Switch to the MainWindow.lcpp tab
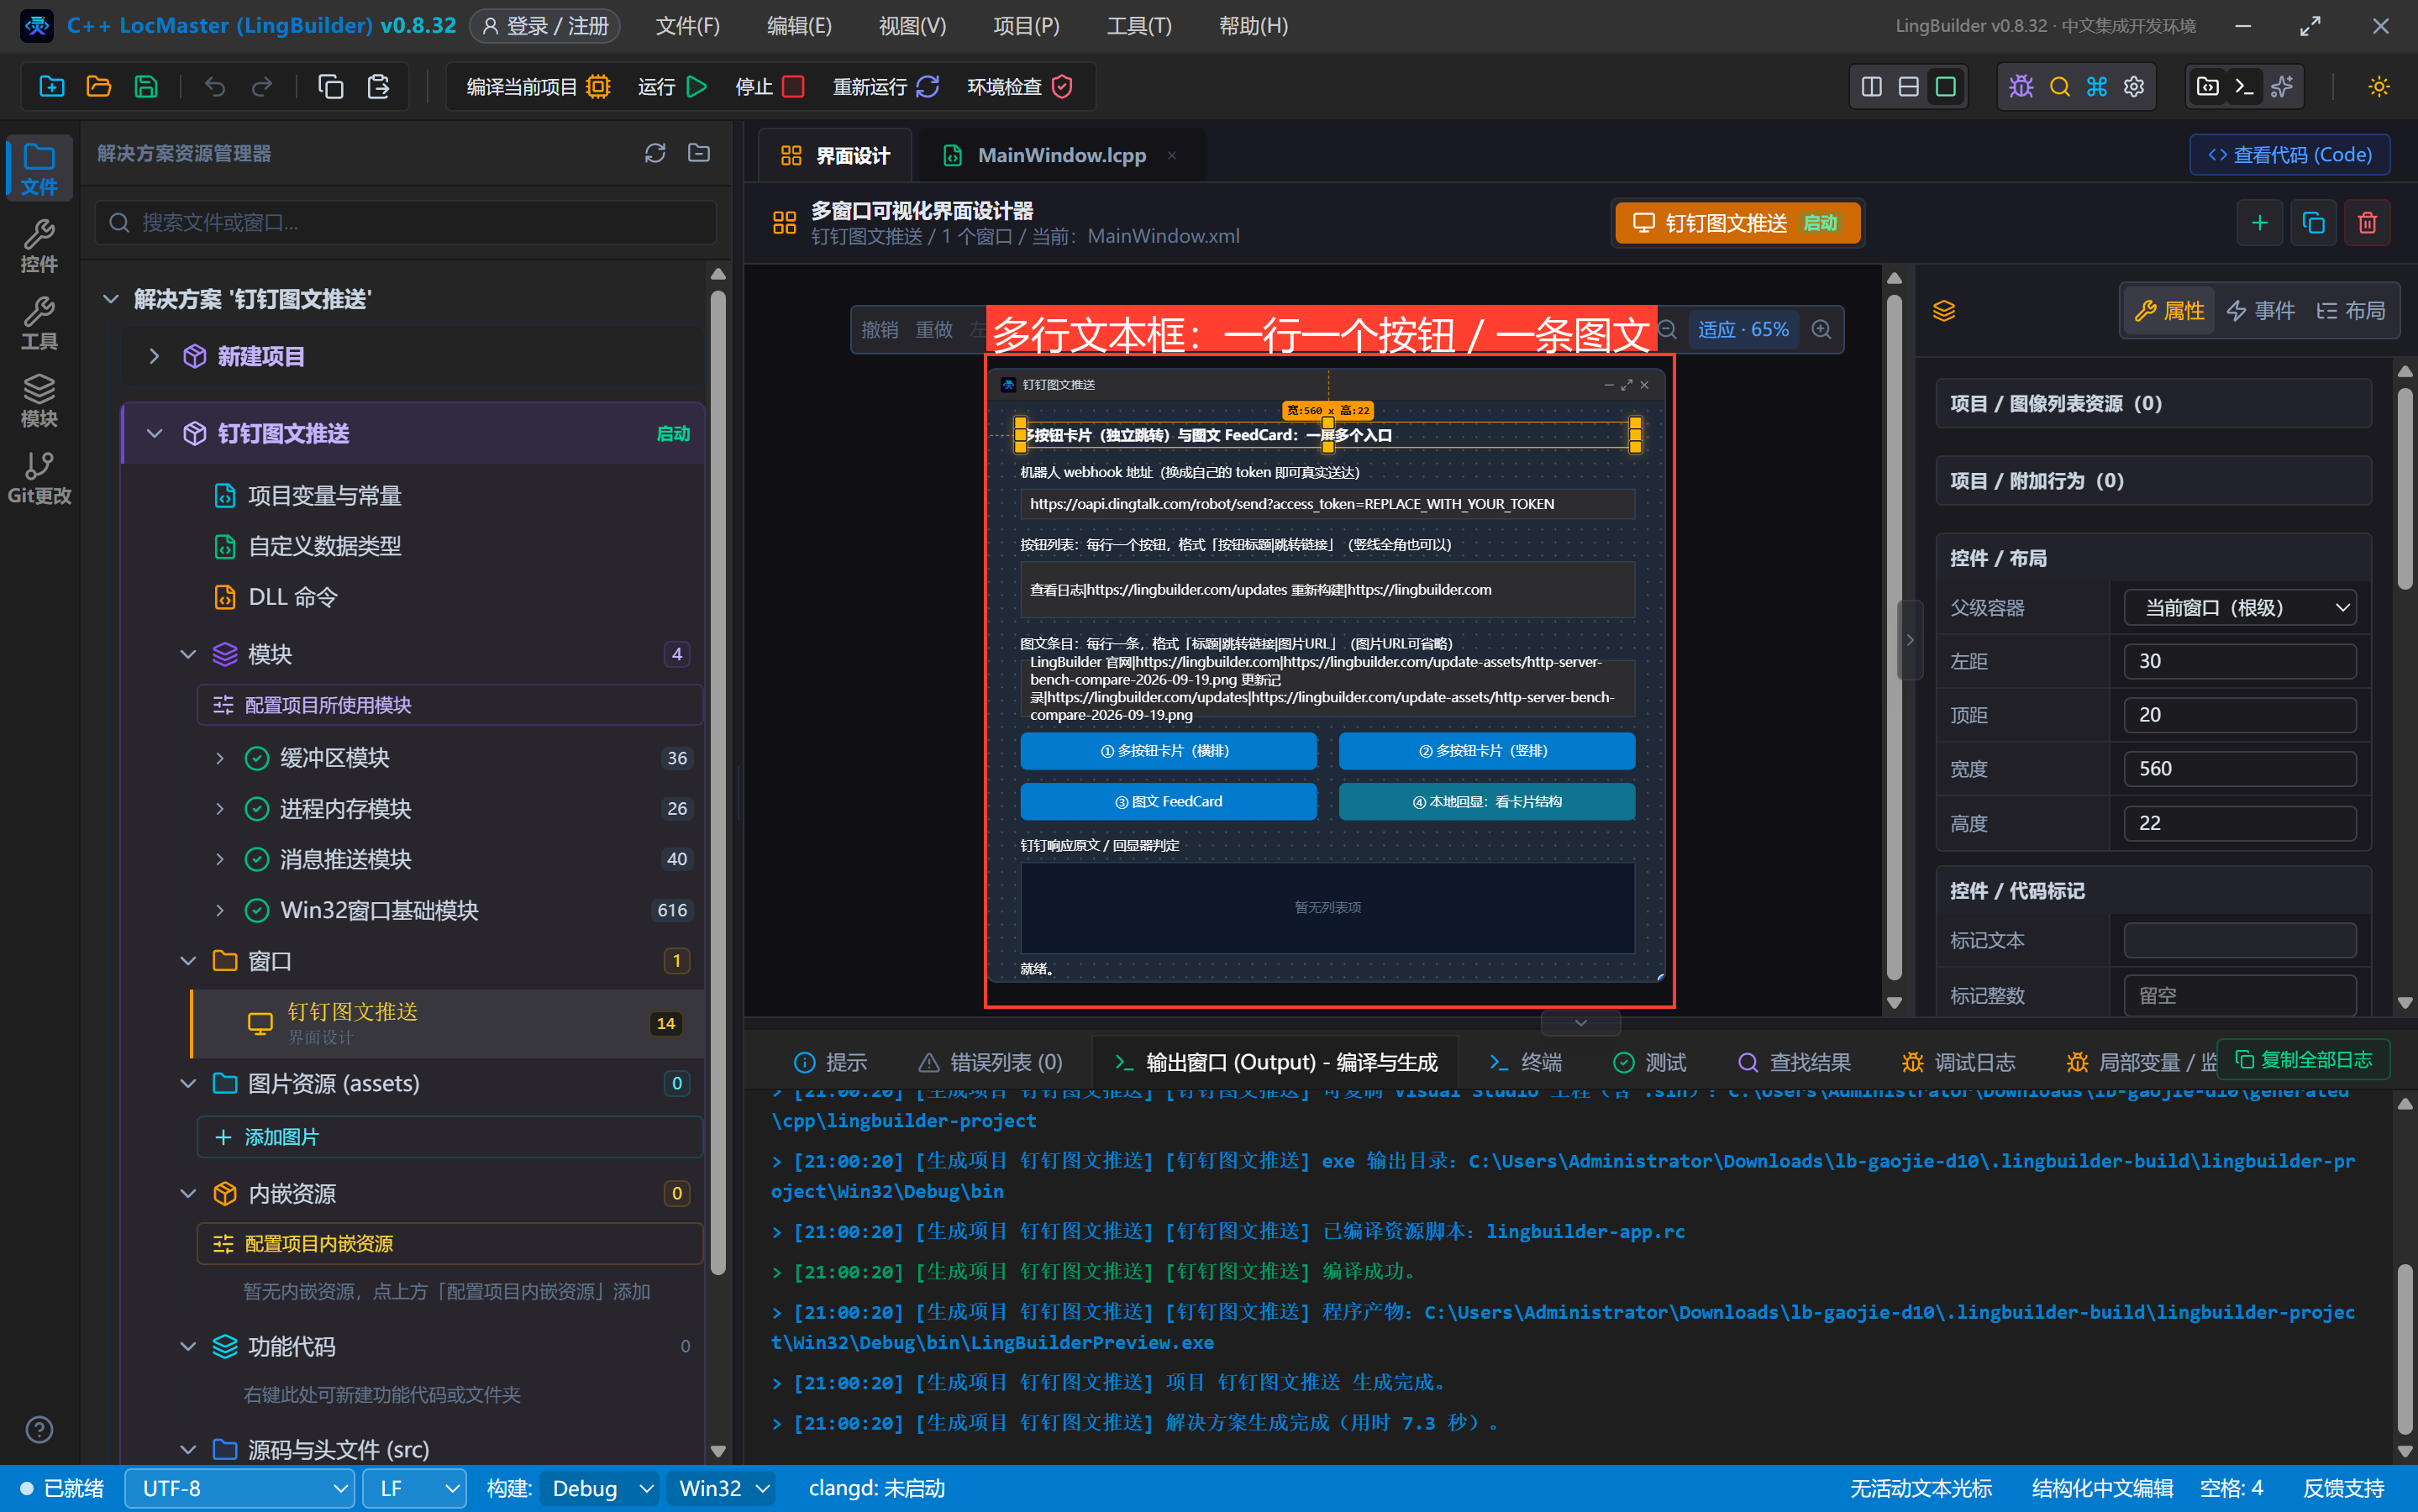The image size is (2418, 1512). tap(1061, 155)
